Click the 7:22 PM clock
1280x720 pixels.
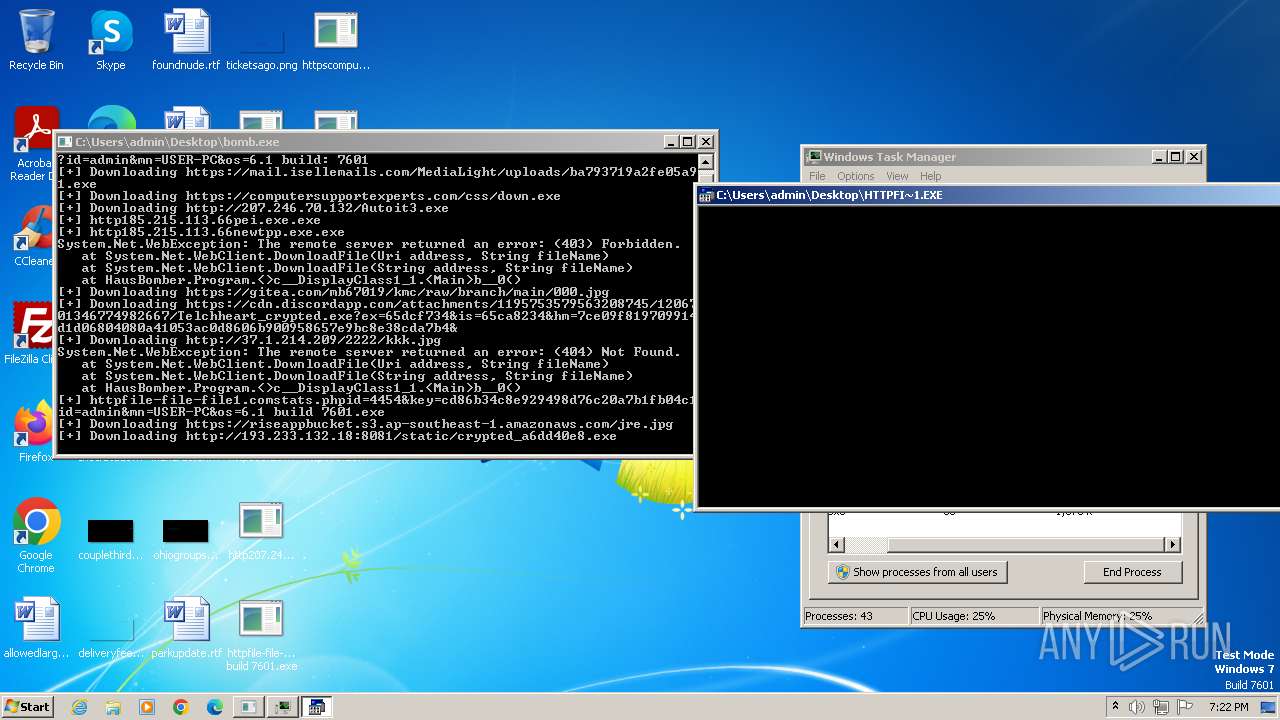[x=1228, y=707]
